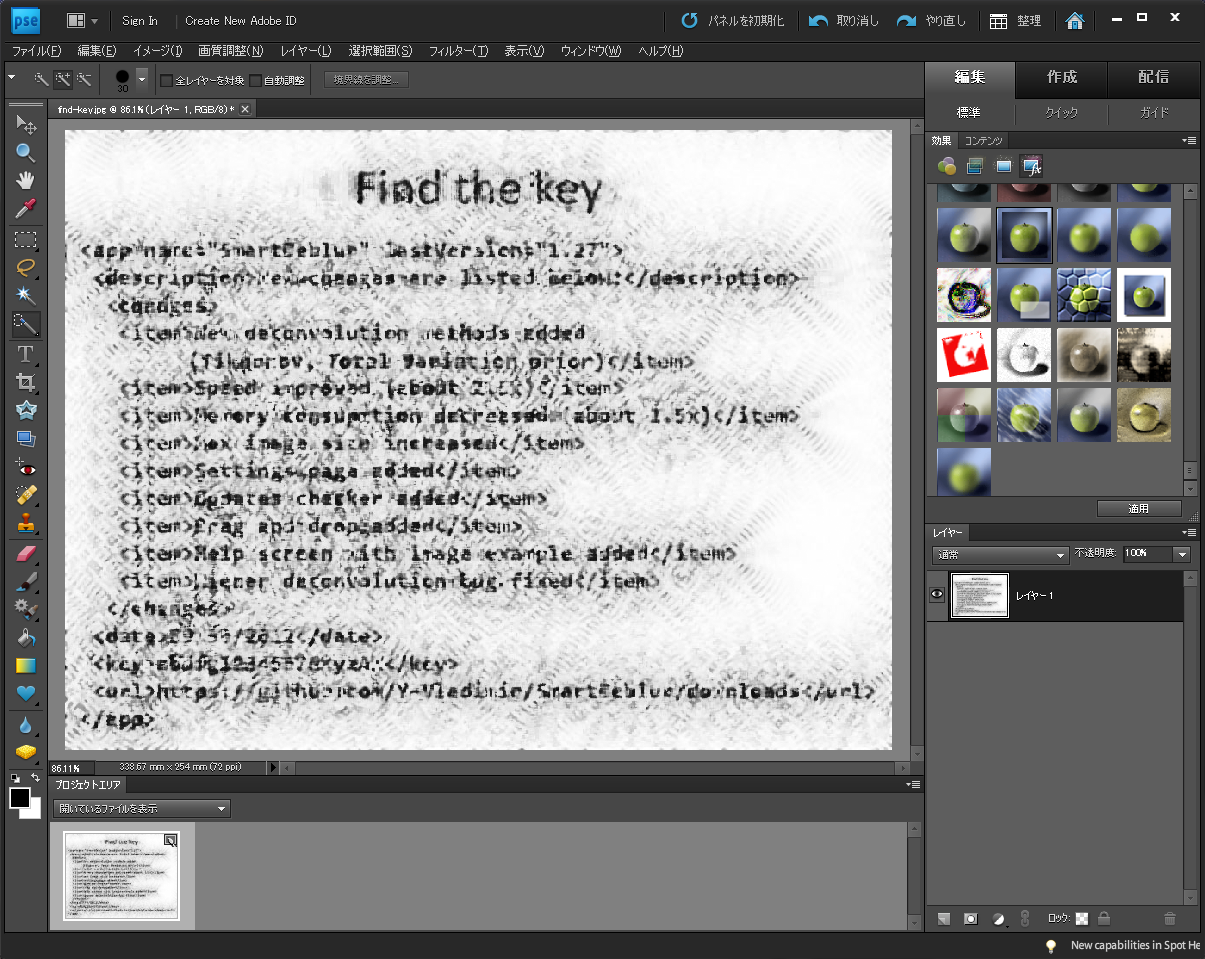Create a new layer in Layers panel
1205x959 pixels.
point(945,918)
